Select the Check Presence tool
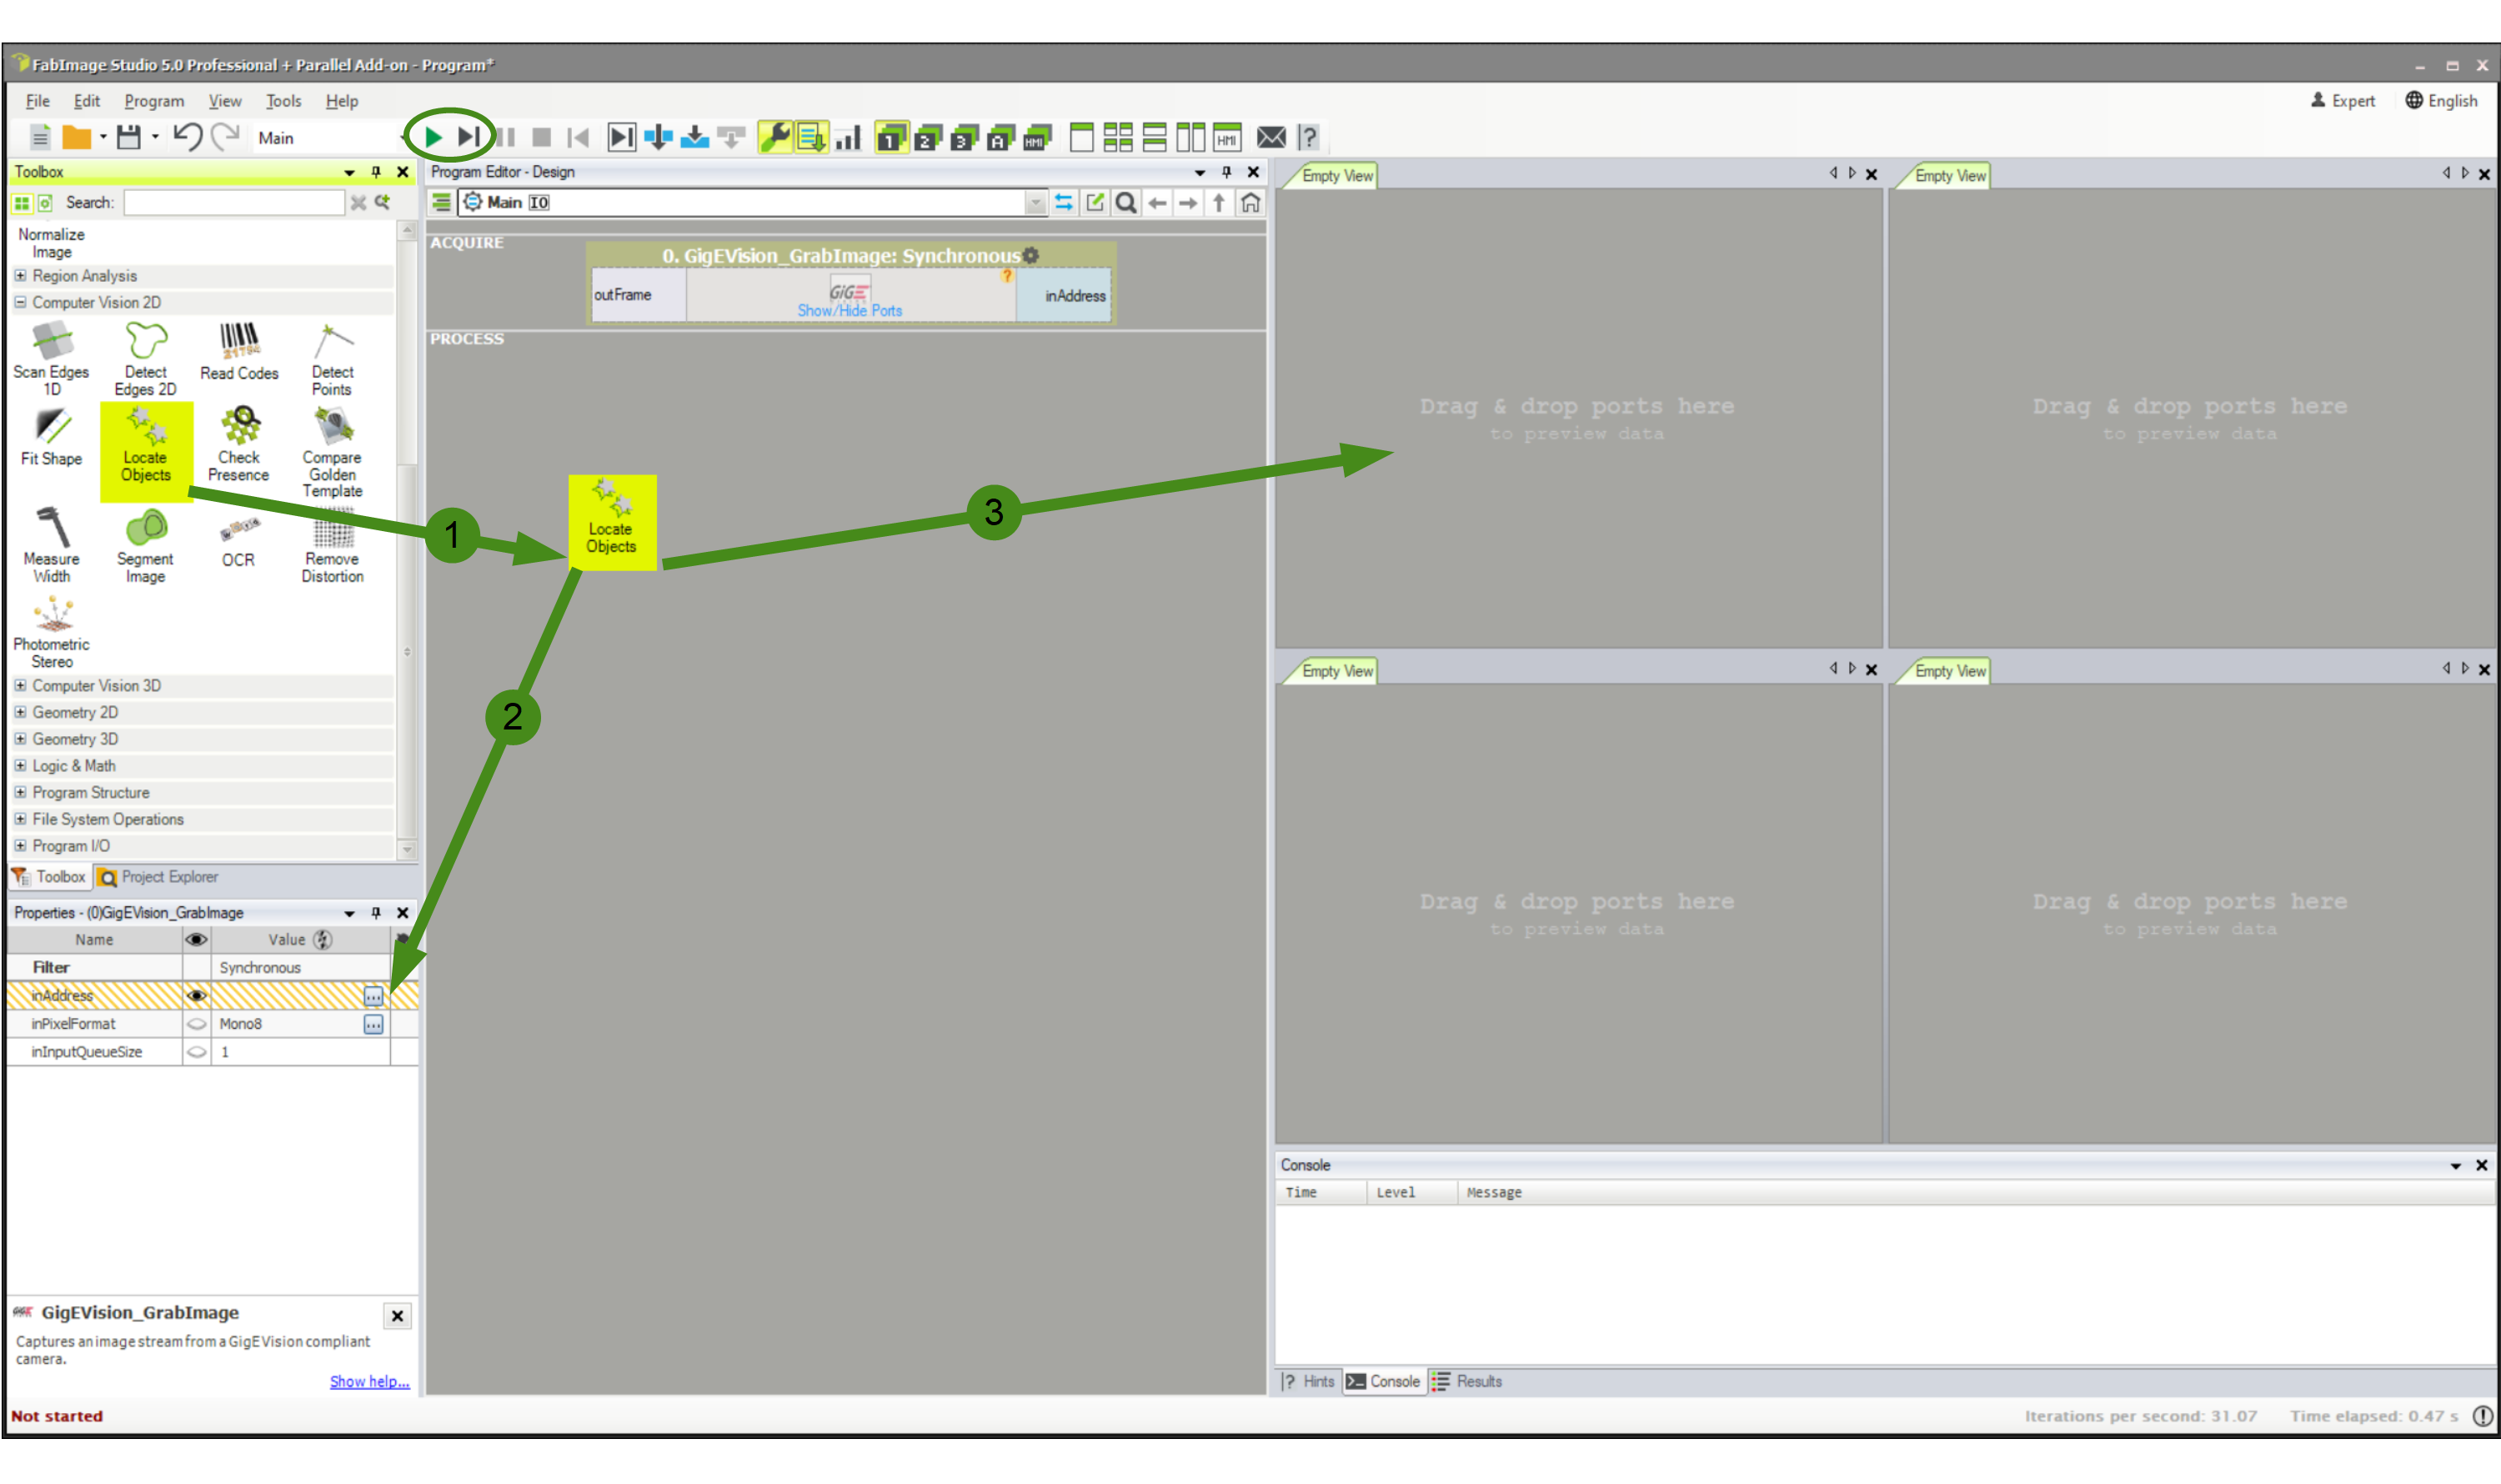 pos(239,444)
